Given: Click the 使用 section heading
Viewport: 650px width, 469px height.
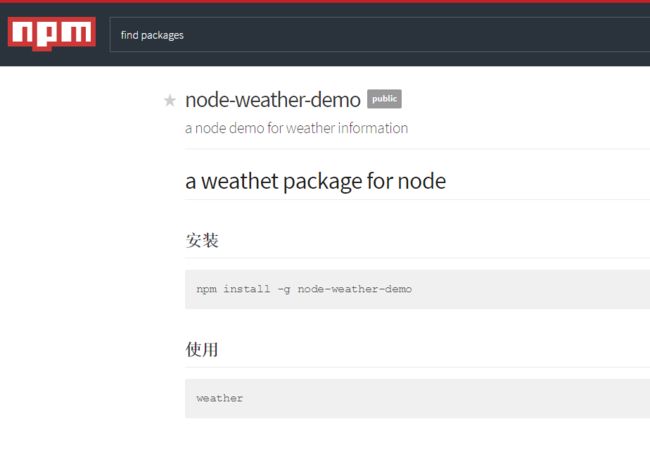Looking at the screenshot, I should pos(201,350).
